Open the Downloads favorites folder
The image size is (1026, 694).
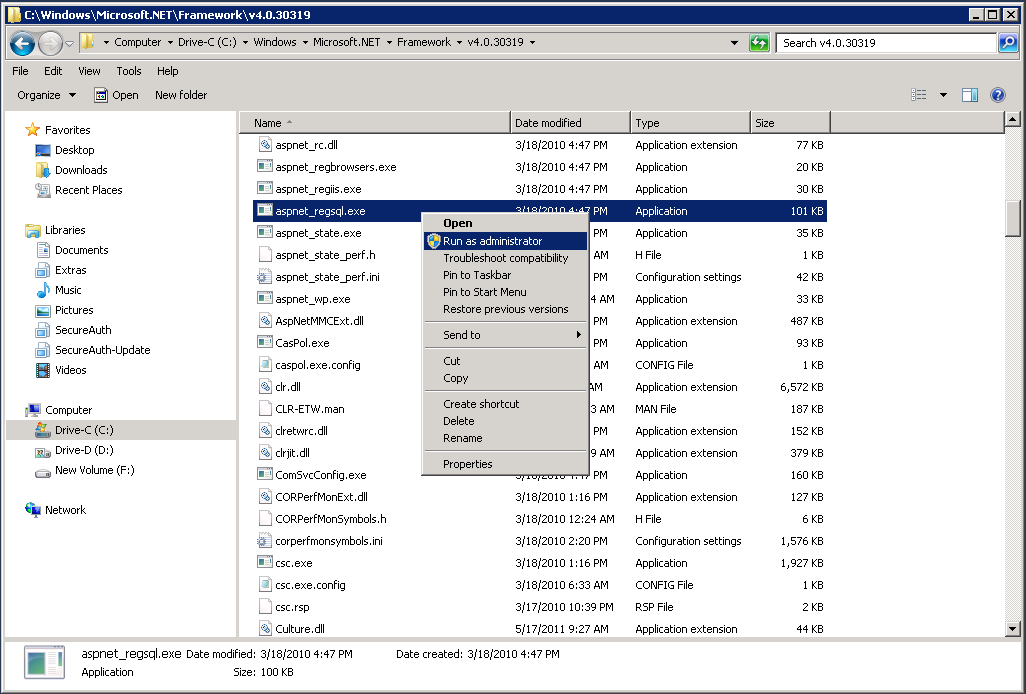(81, 170)
